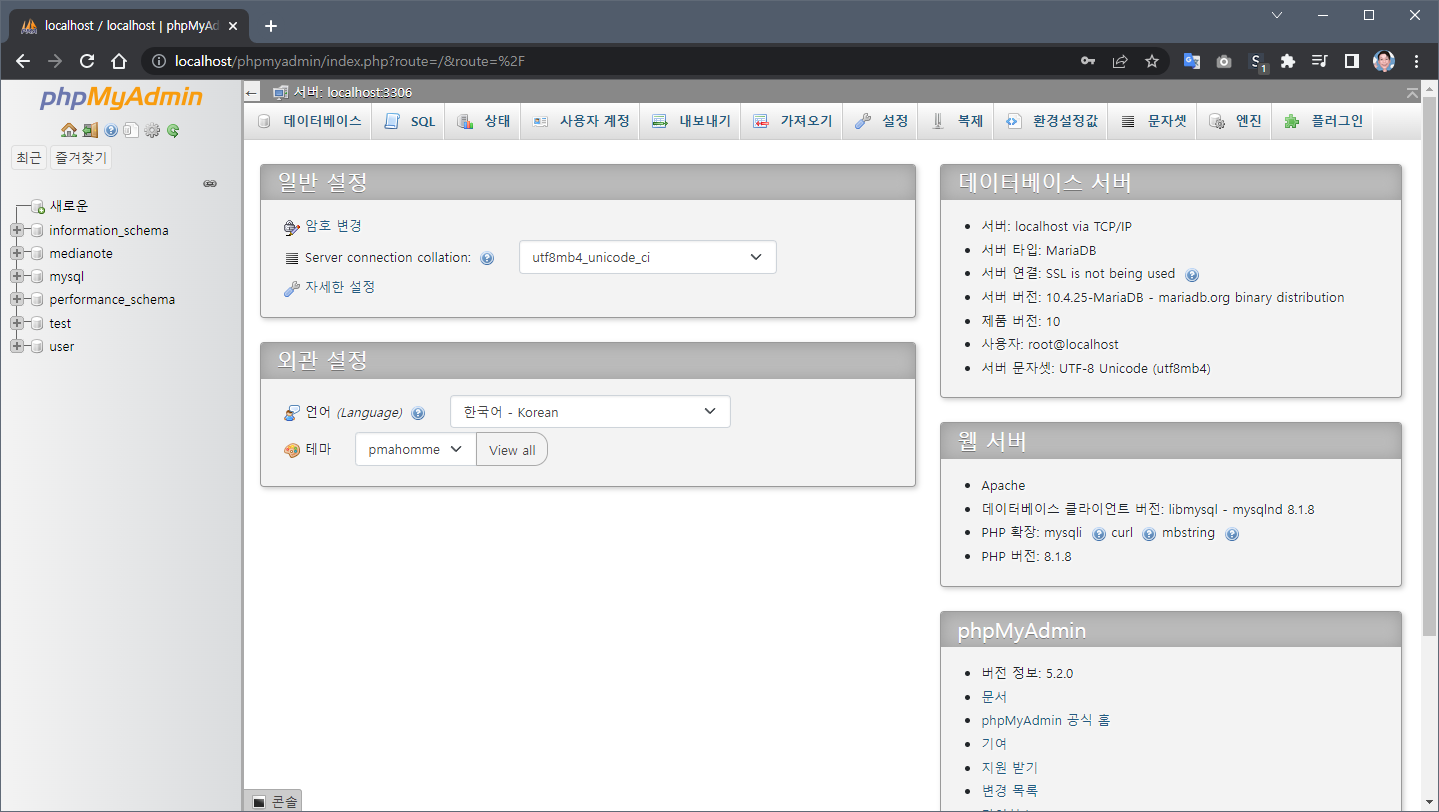Image resolution: width=1439 pixels, height=812 pixels.
Task: Open the 데이터베이스 tab
Action: click(x=309, y=121)
